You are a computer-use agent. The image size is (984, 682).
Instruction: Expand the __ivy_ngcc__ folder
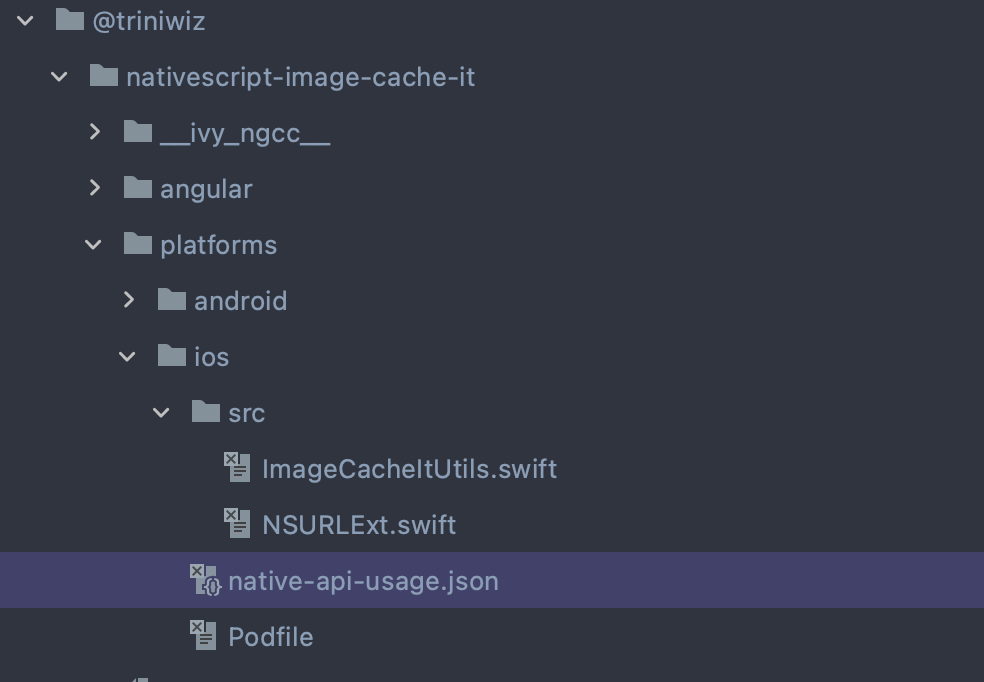click(x=94, y=132)
